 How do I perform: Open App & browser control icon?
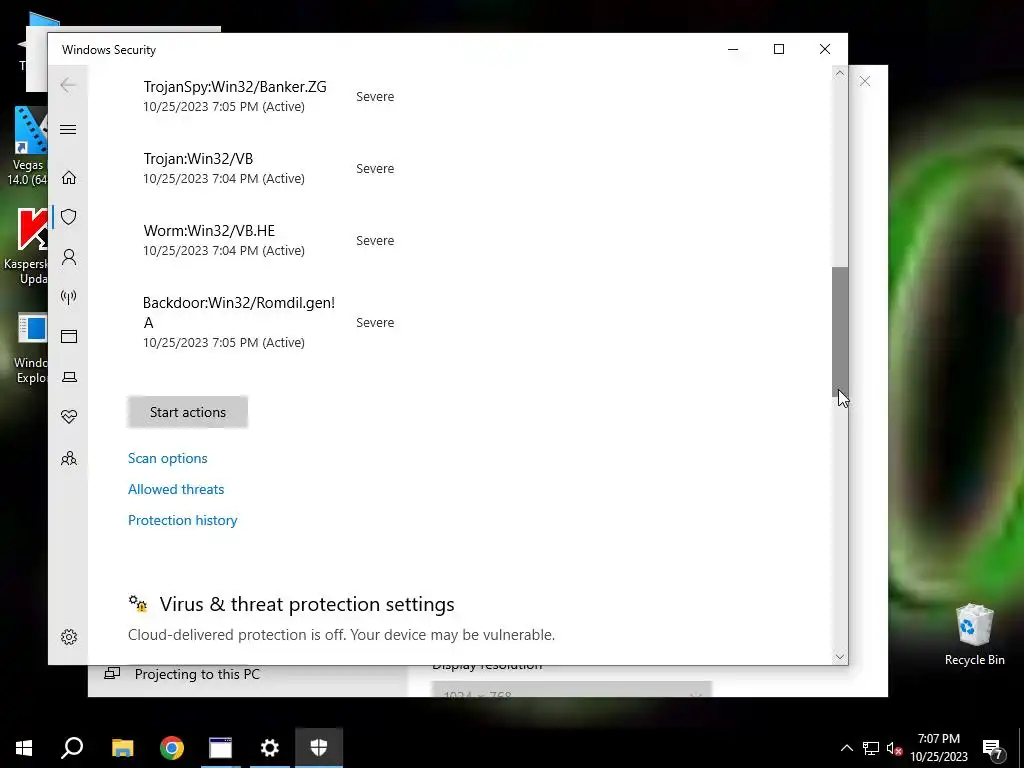69,336
